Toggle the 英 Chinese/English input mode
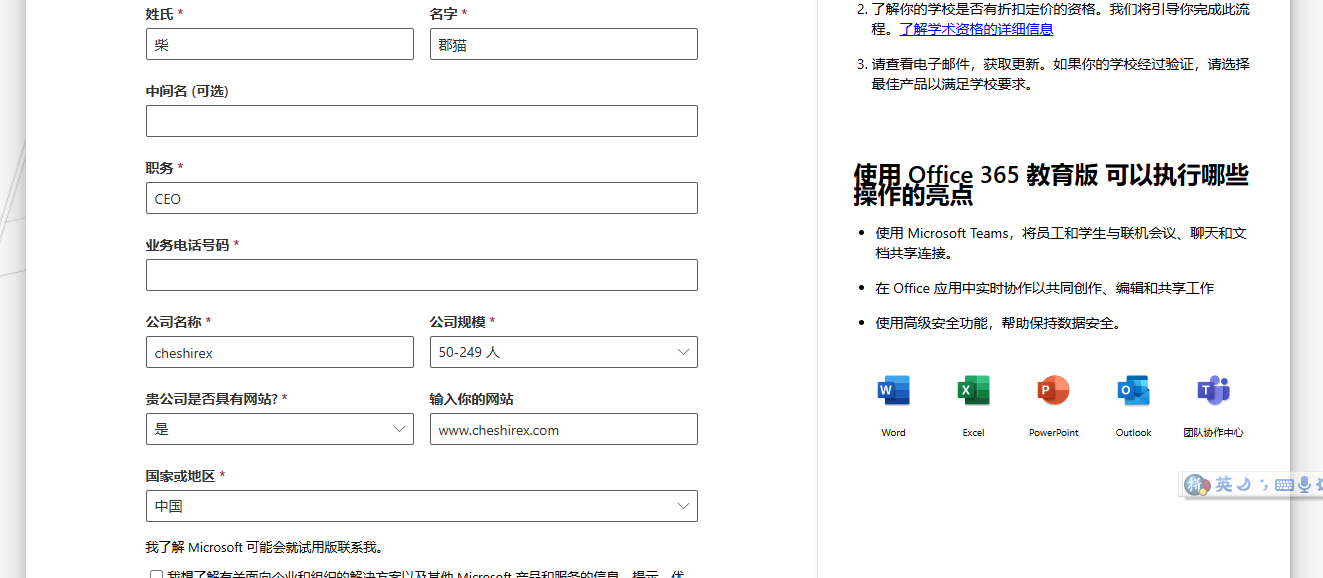 click(1223, 484)
